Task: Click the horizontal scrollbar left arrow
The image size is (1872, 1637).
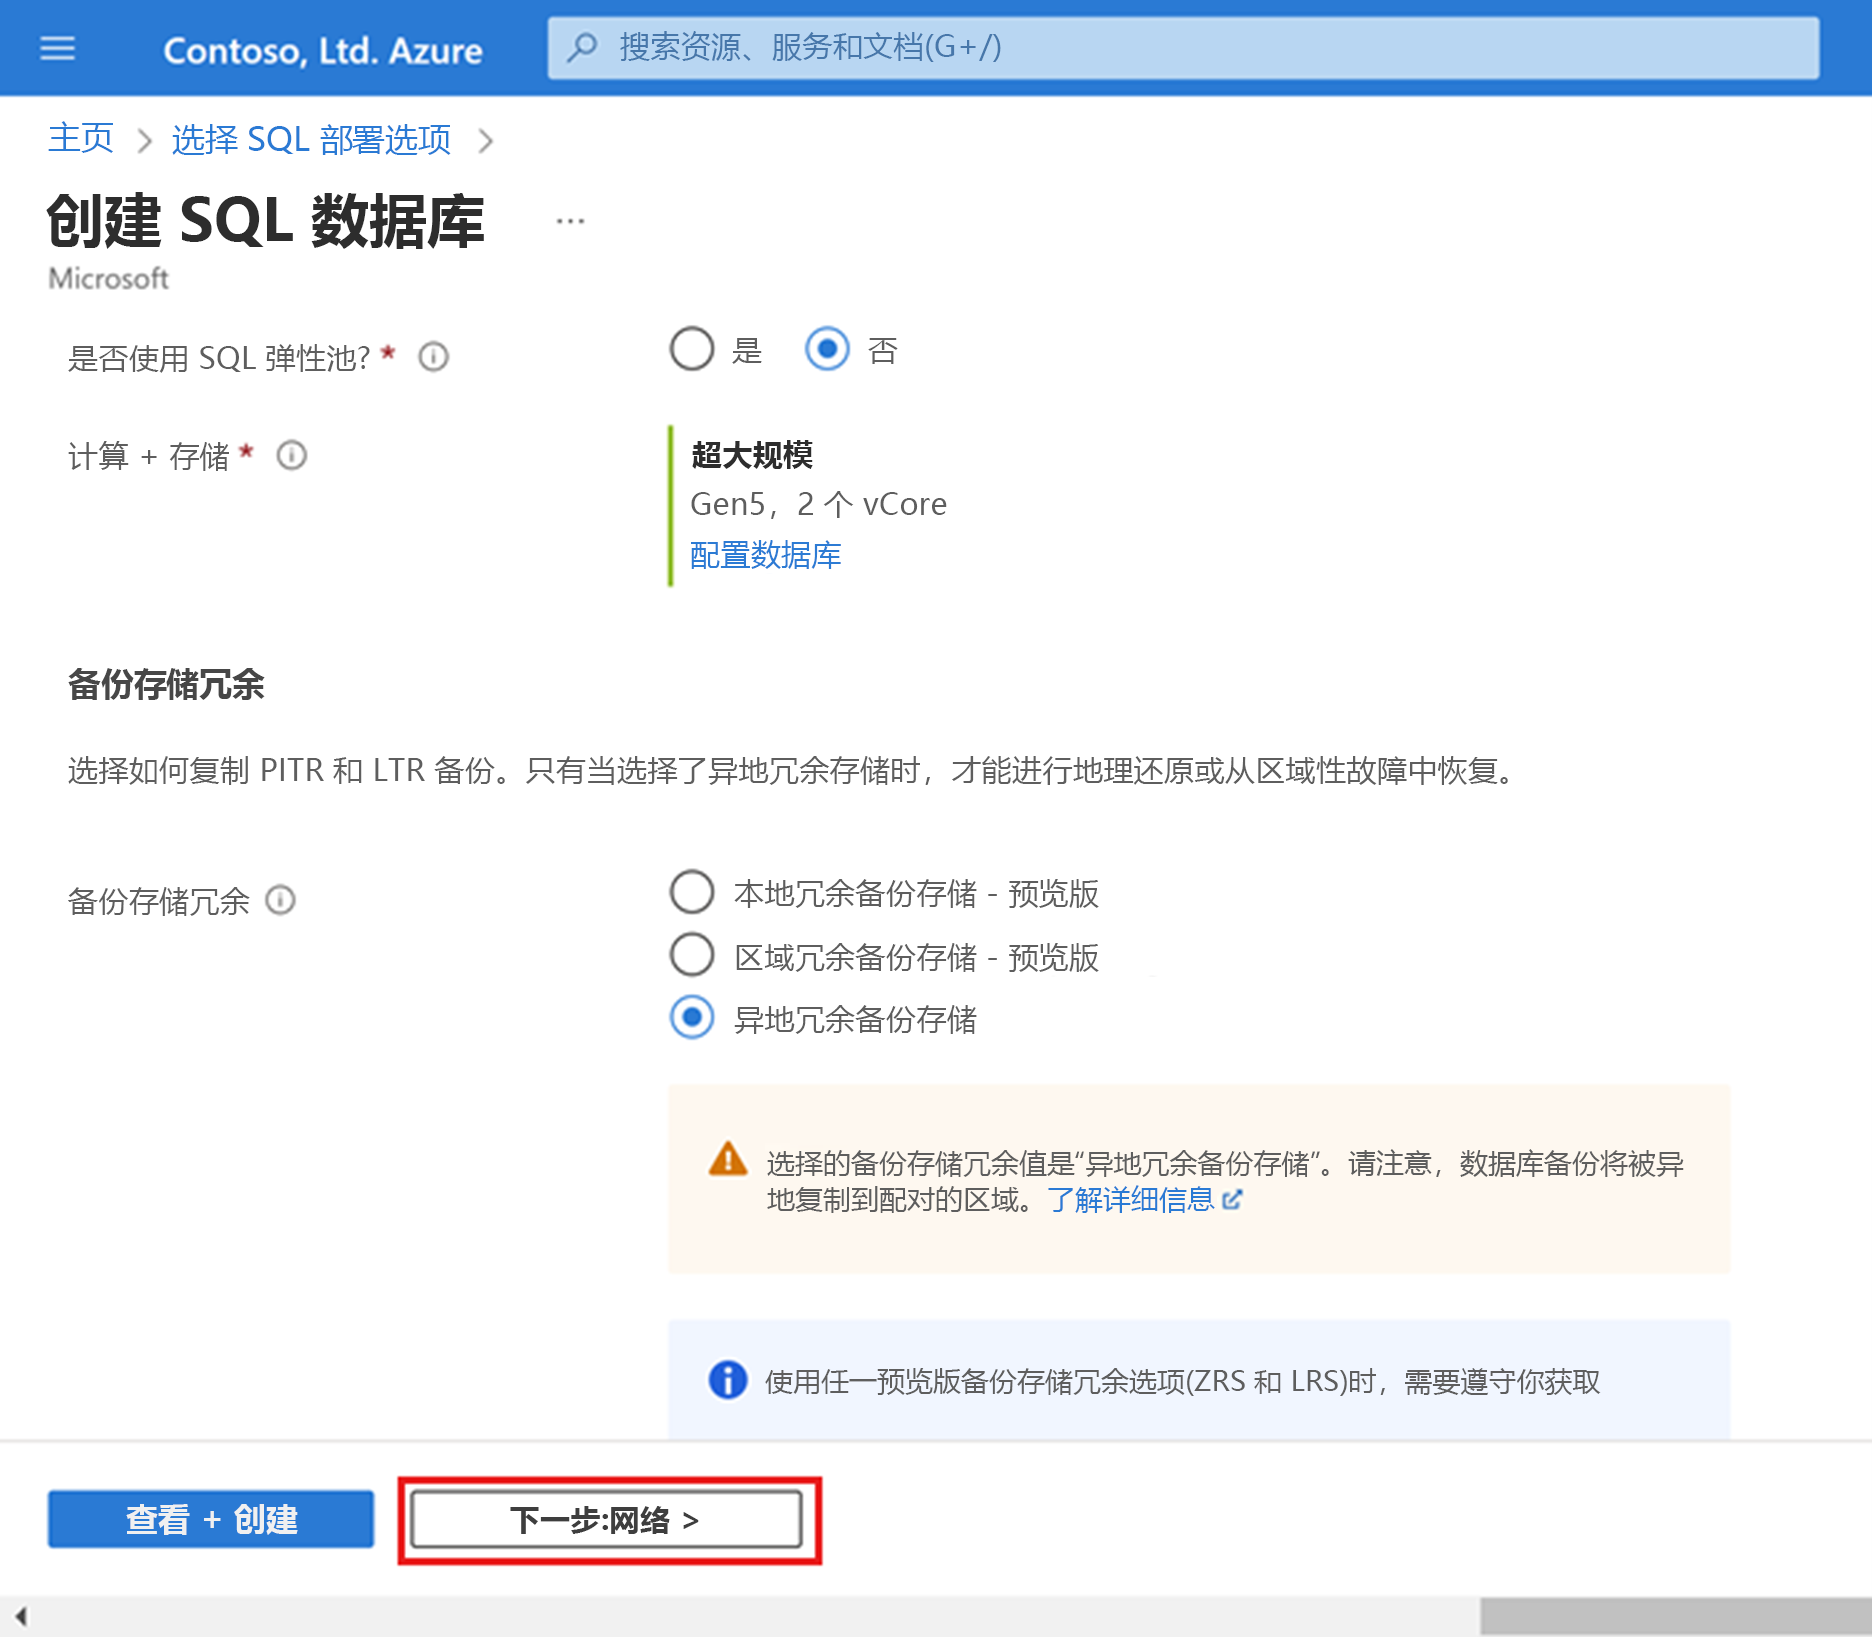Action: [x=21, y=1616]
